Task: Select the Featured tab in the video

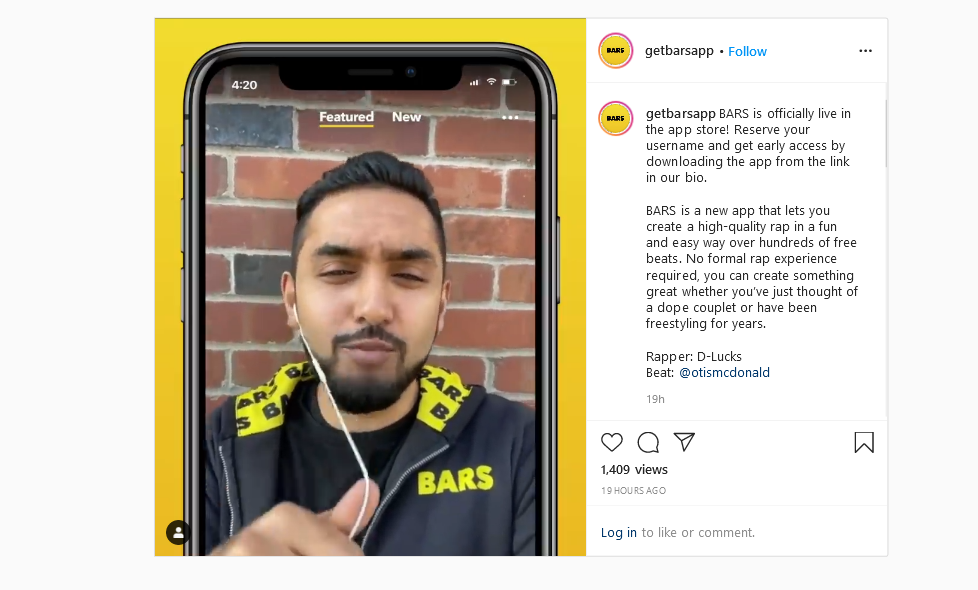Action: [x=346, y=117]
